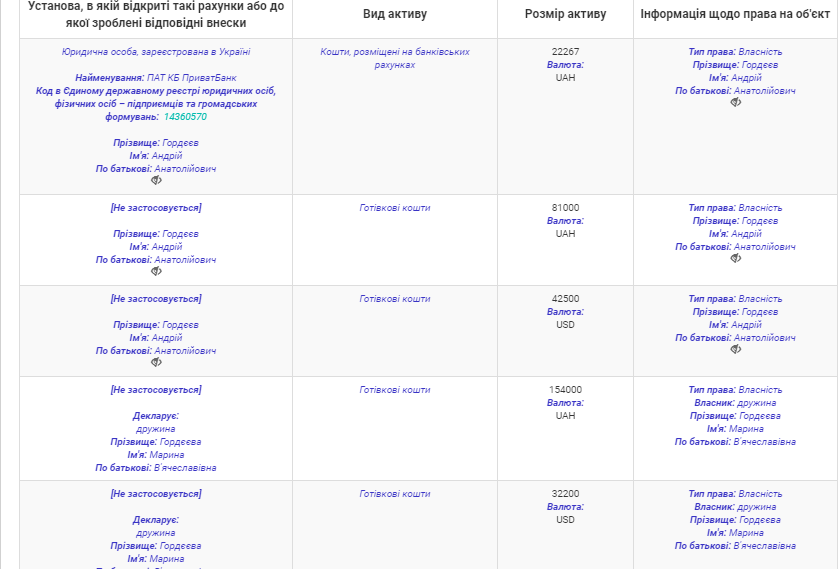Image resolution: width=838 pixels, height=569 pixels.
Task: Click "[Не застосовується]" in the 154000 UAH row
Action: (x=155, y=390)
